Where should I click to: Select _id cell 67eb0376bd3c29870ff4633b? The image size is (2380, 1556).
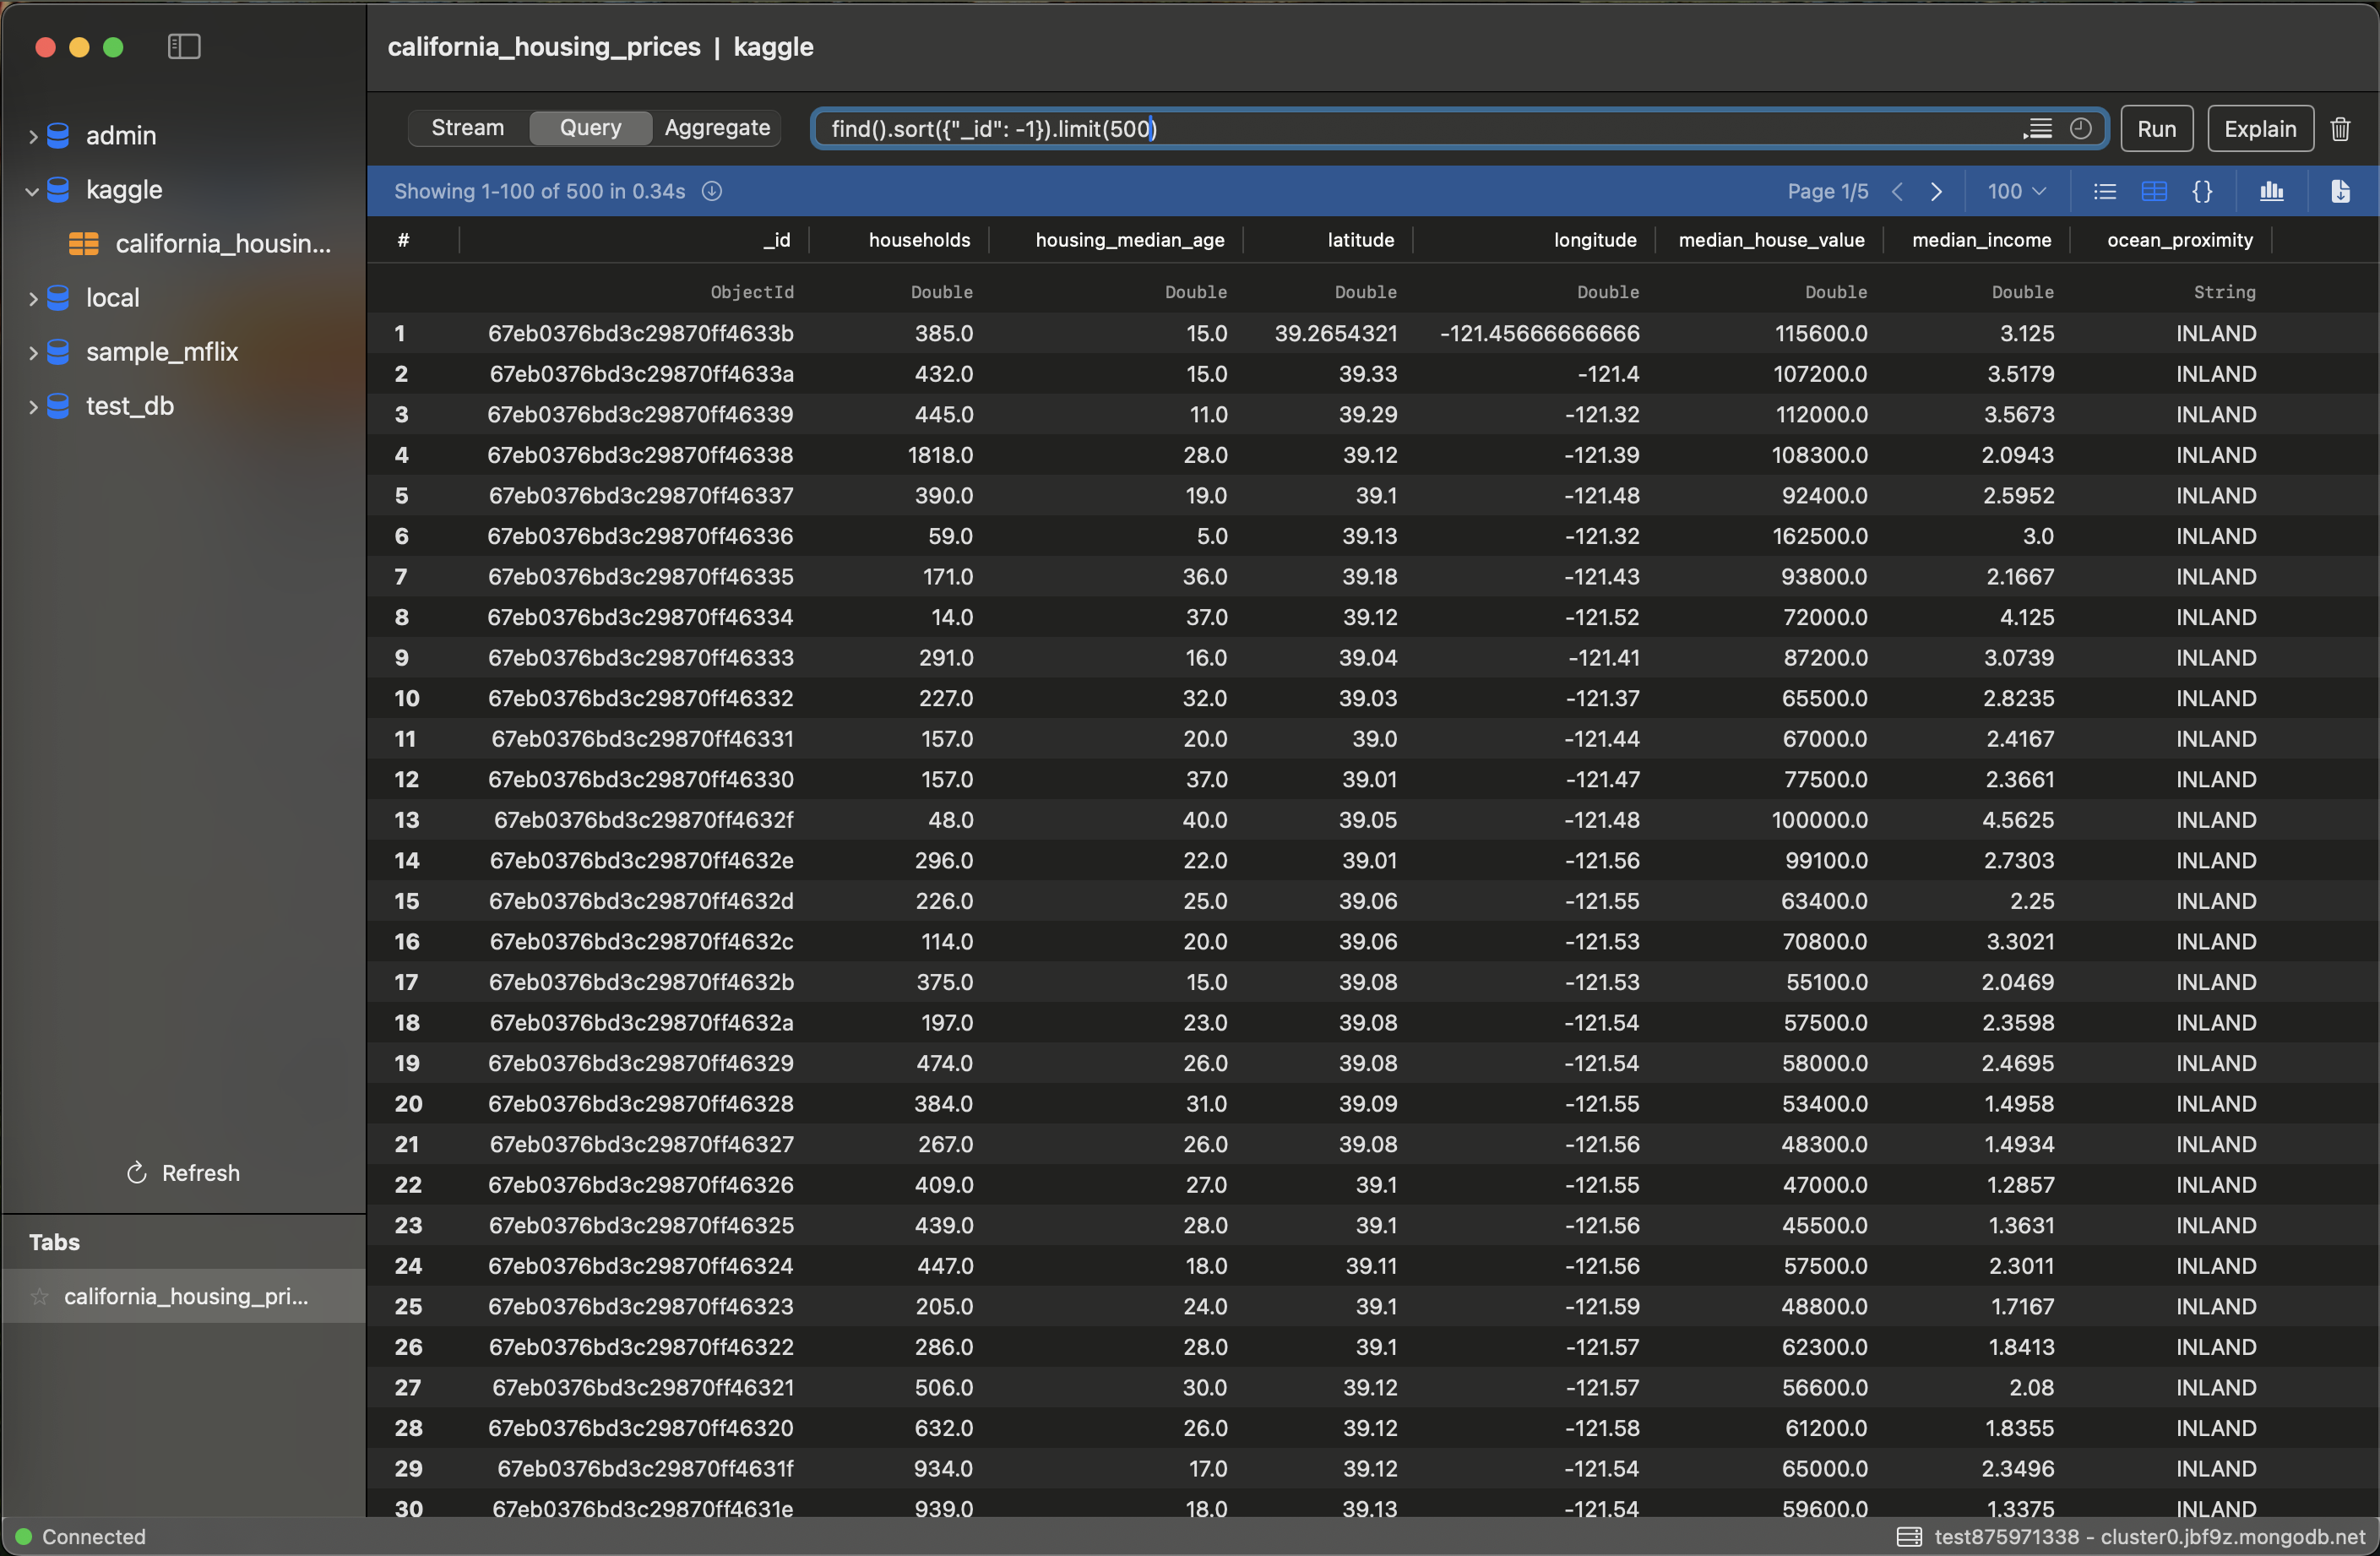[x=640, y=334]
